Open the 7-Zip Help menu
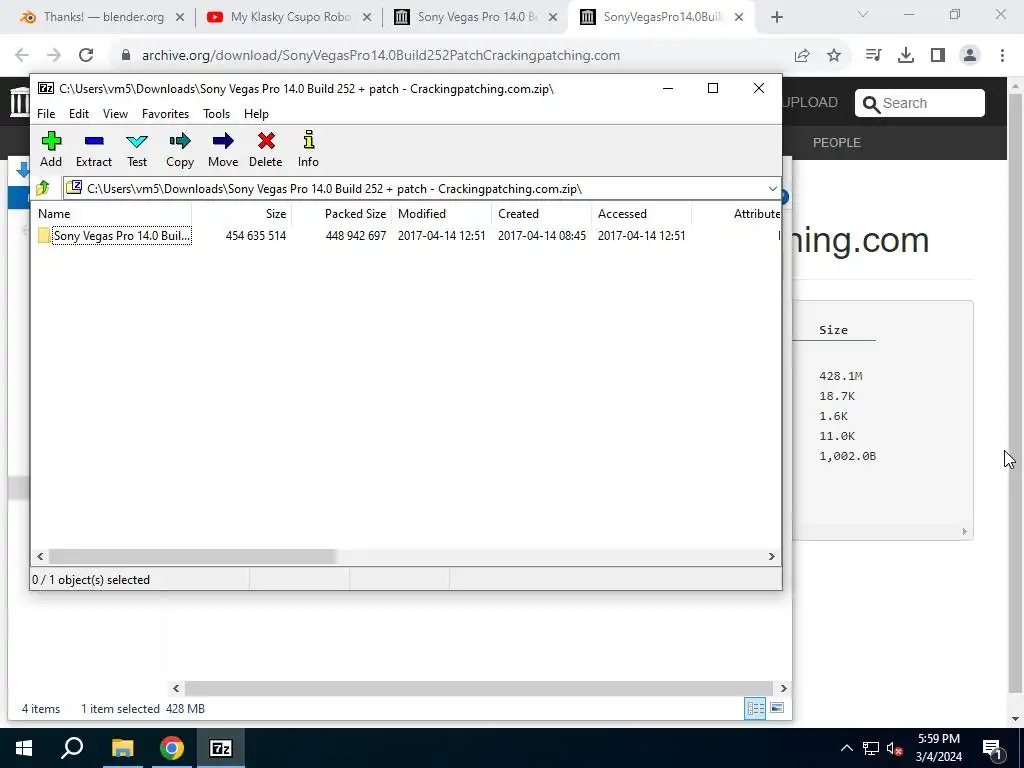Image resolution: width=1024 pixels, height=768 pixels. pyautogui.click(x=256, y=114)
